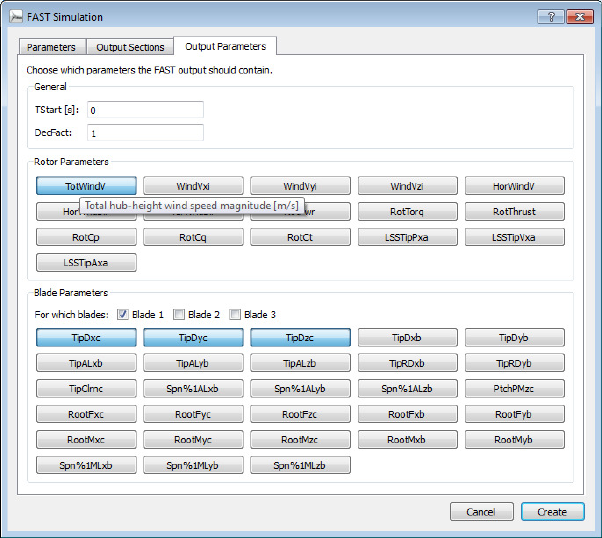
Task: Enable the Spn%1ALxb parameter
Action: 193,389
